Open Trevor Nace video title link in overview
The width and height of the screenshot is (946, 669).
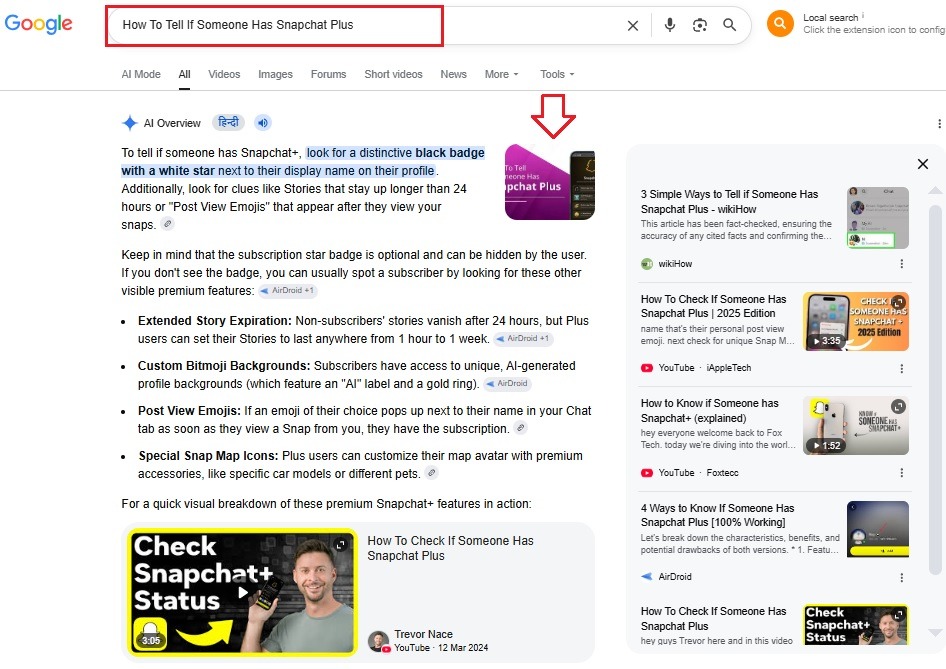point(450,548)
